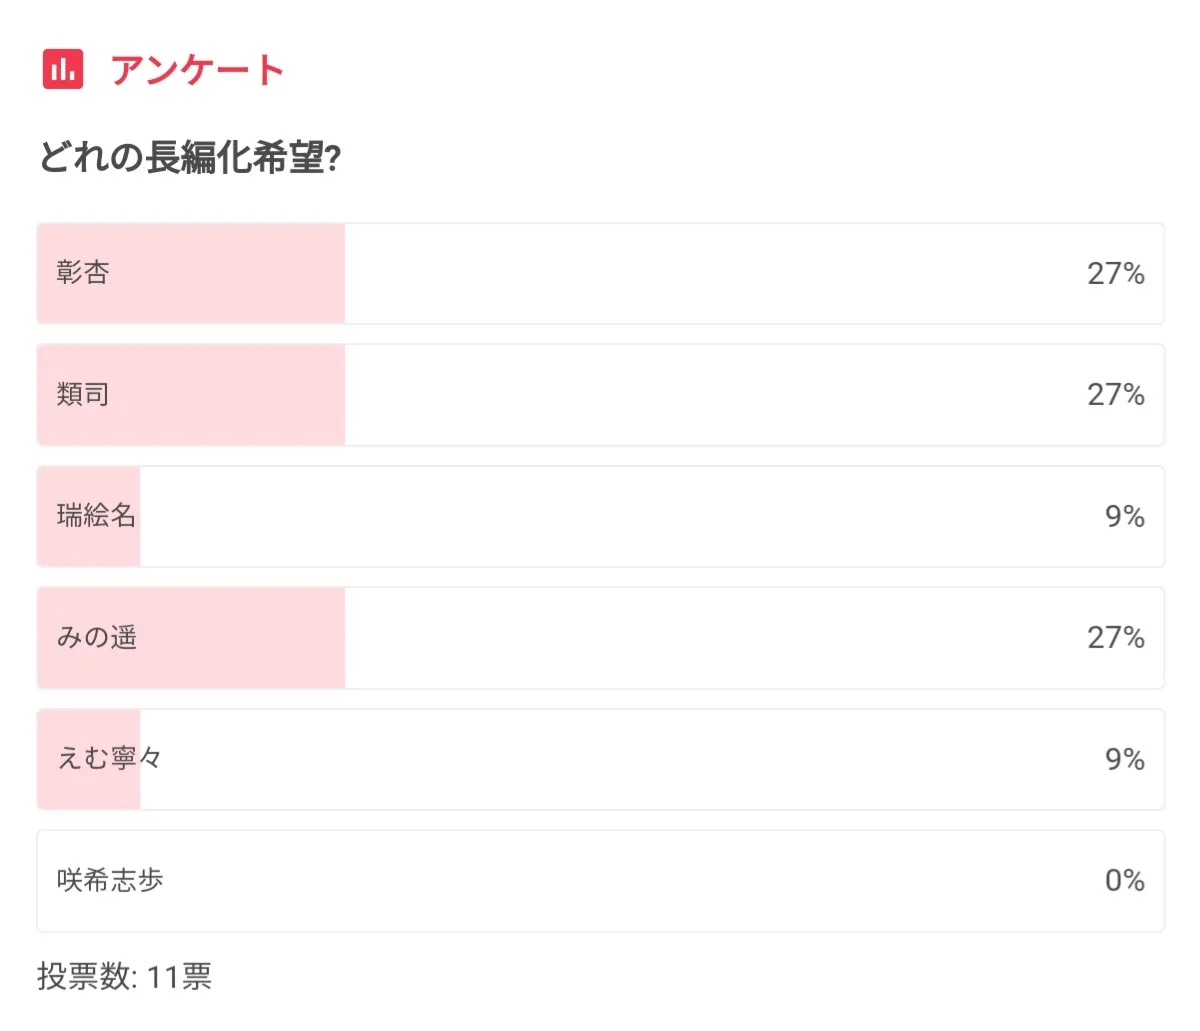Click the アンケート heading text
The height and width of the screenshot is (1031, 1200).
click(x=198, y=70)
